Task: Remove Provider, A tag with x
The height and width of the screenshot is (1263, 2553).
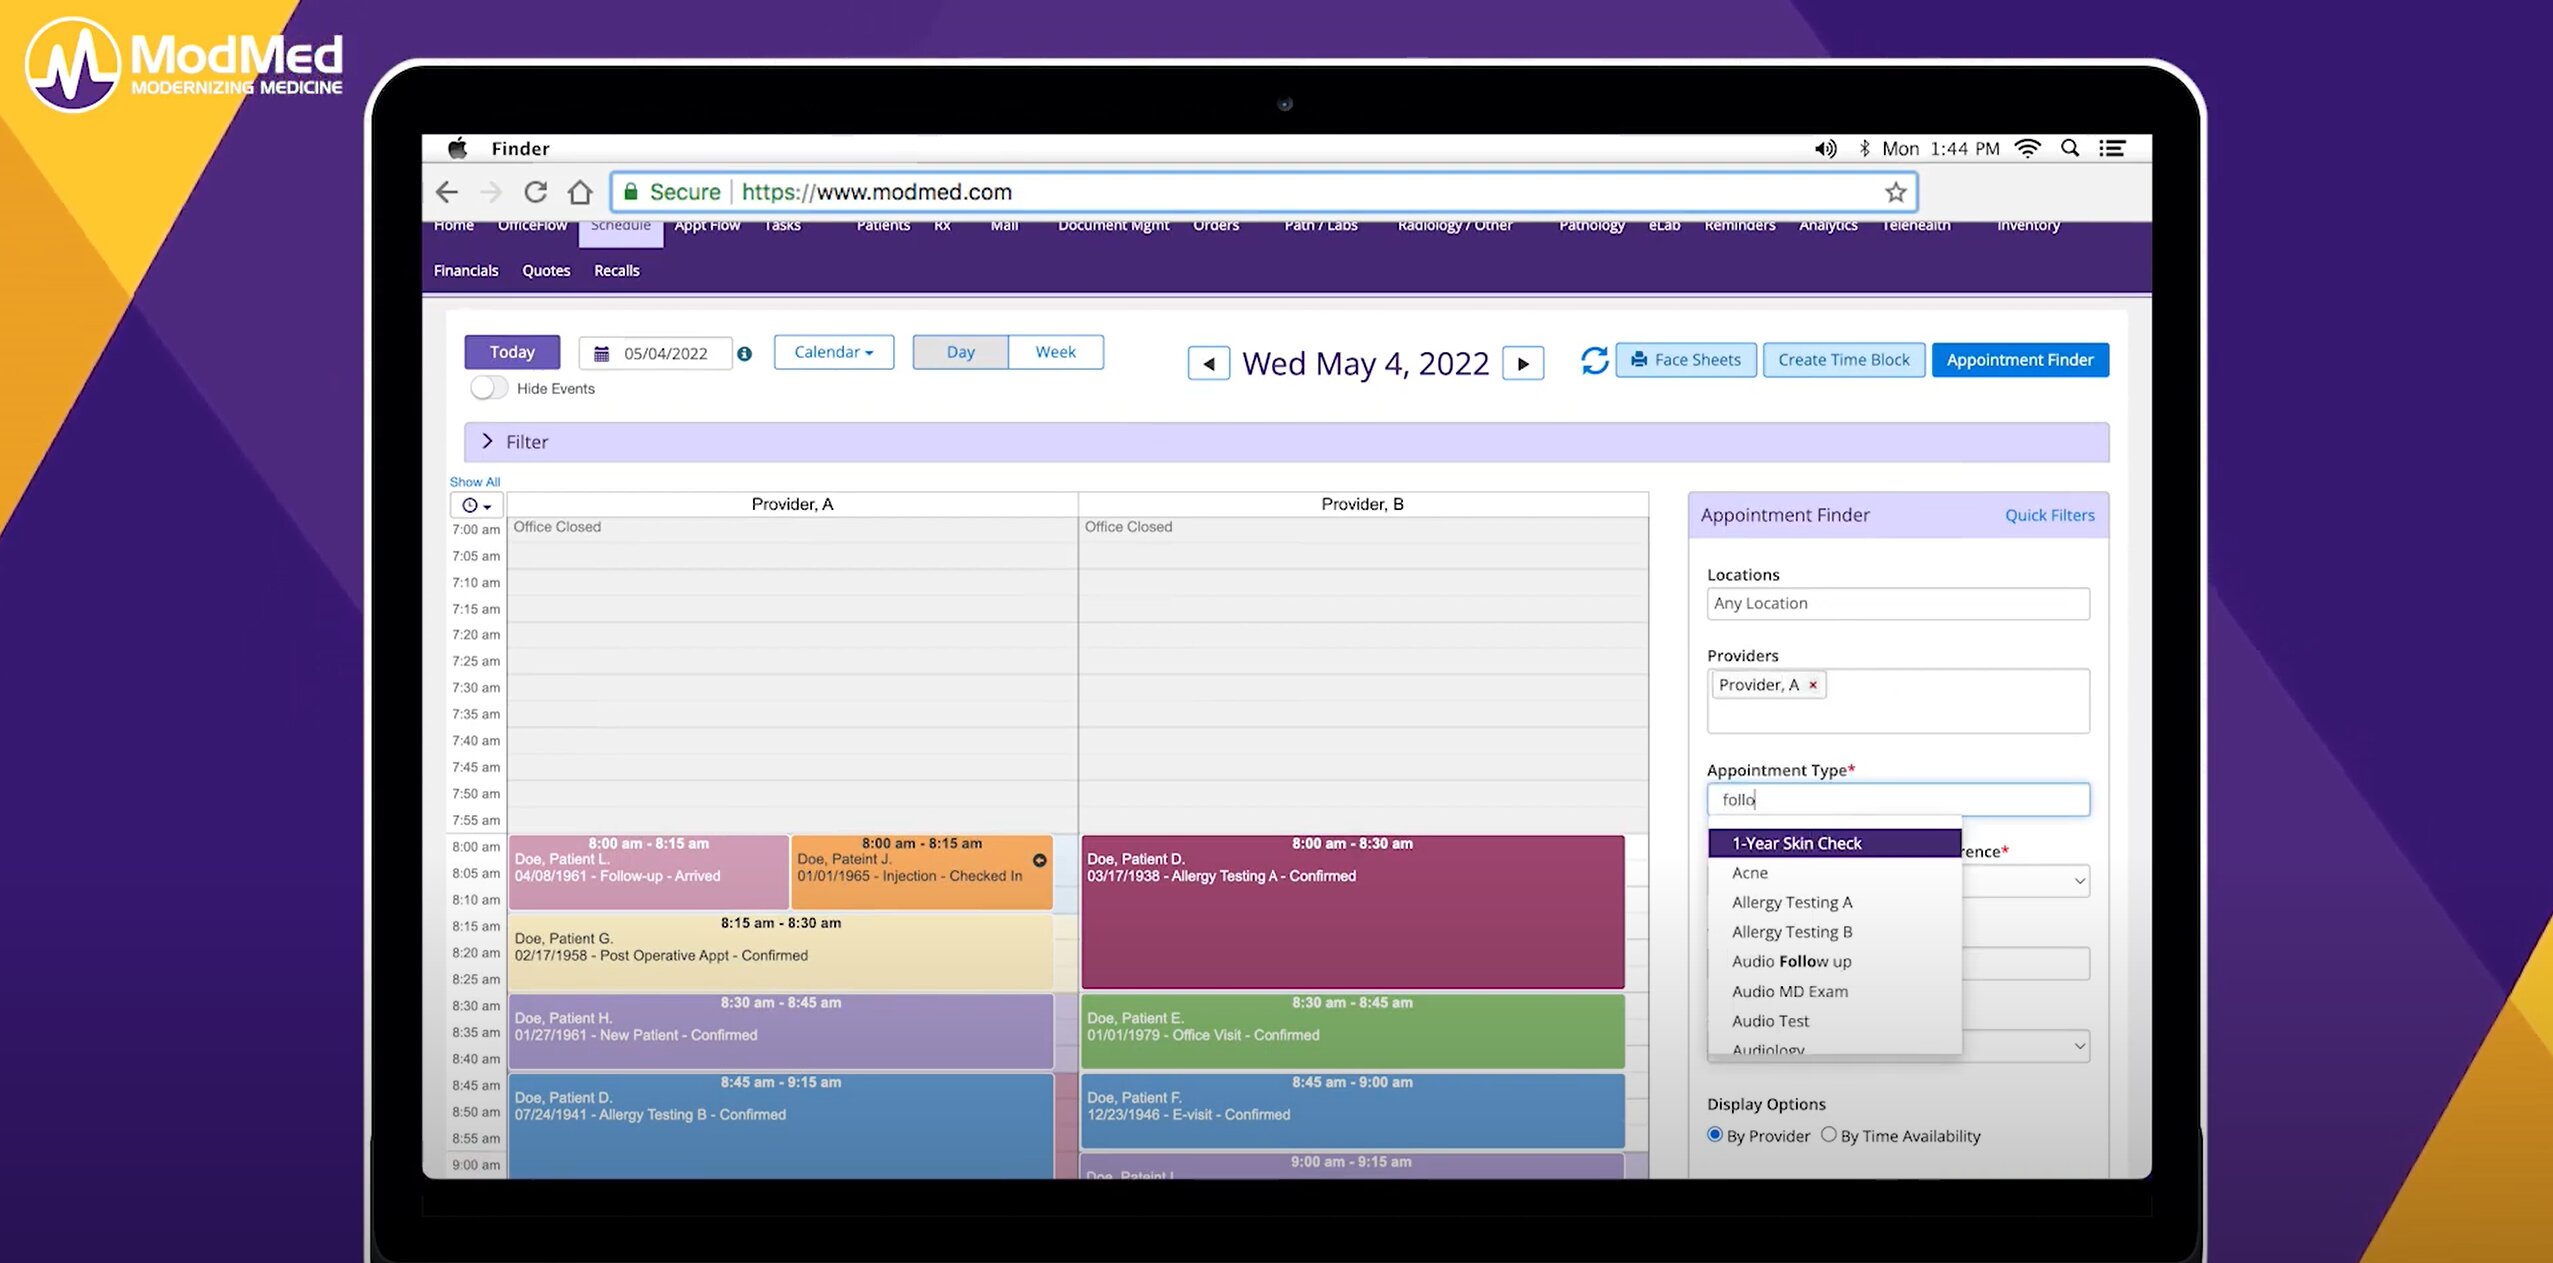Action: coord(1812,685)
